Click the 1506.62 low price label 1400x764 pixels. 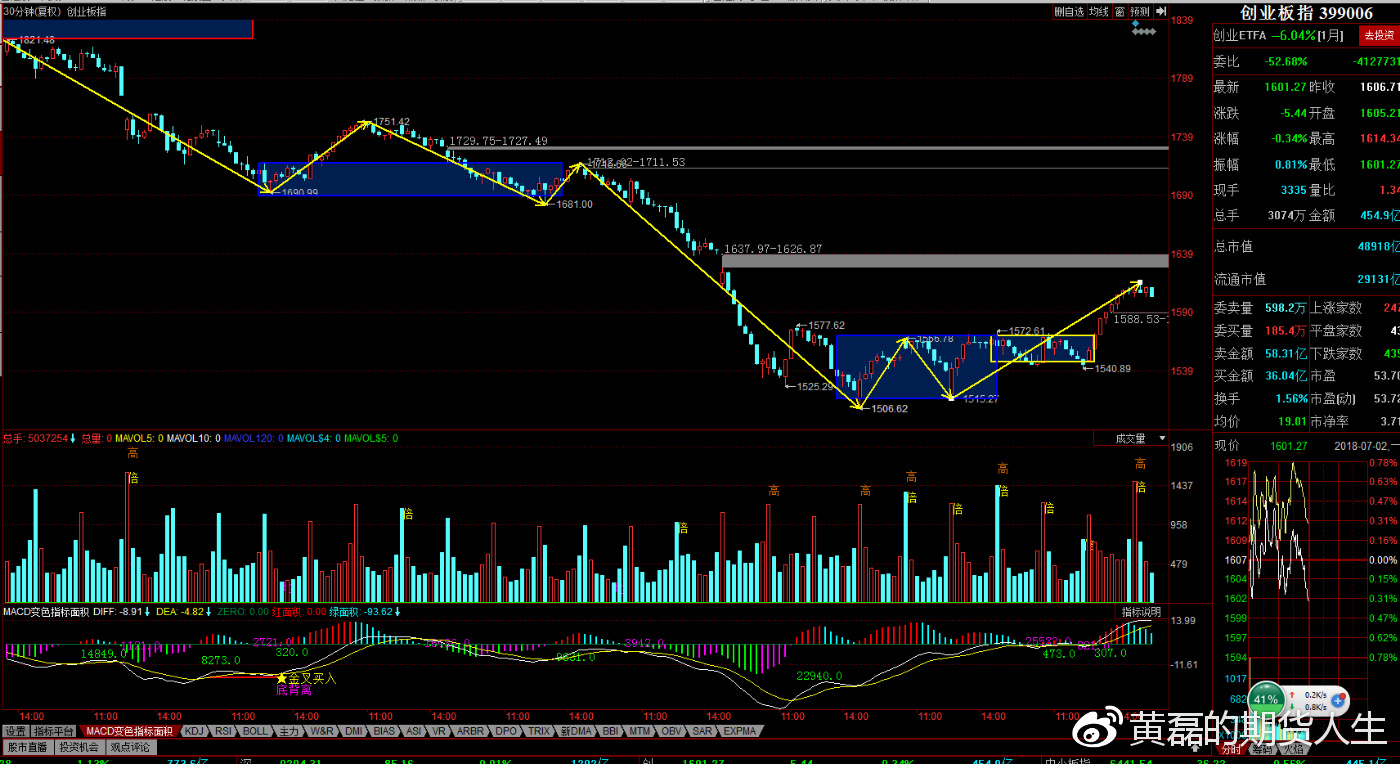coord(889,408)
